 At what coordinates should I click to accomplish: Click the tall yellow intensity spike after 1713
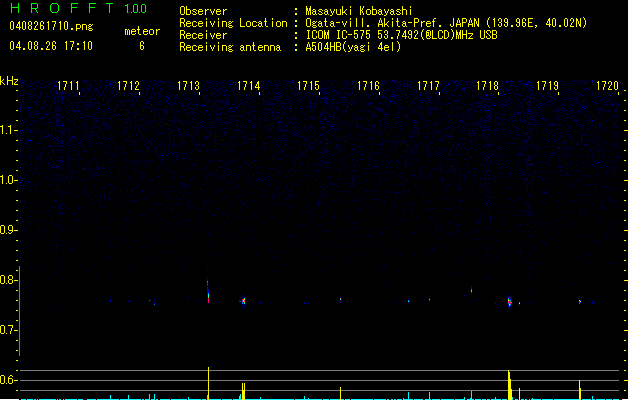point(208,383)
